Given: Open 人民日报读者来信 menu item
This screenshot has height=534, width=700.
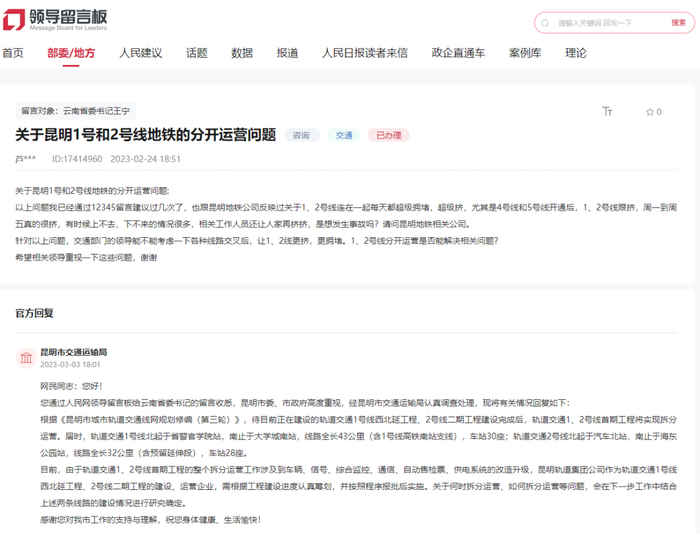Looking at the screenshot, I should [365, 53].
